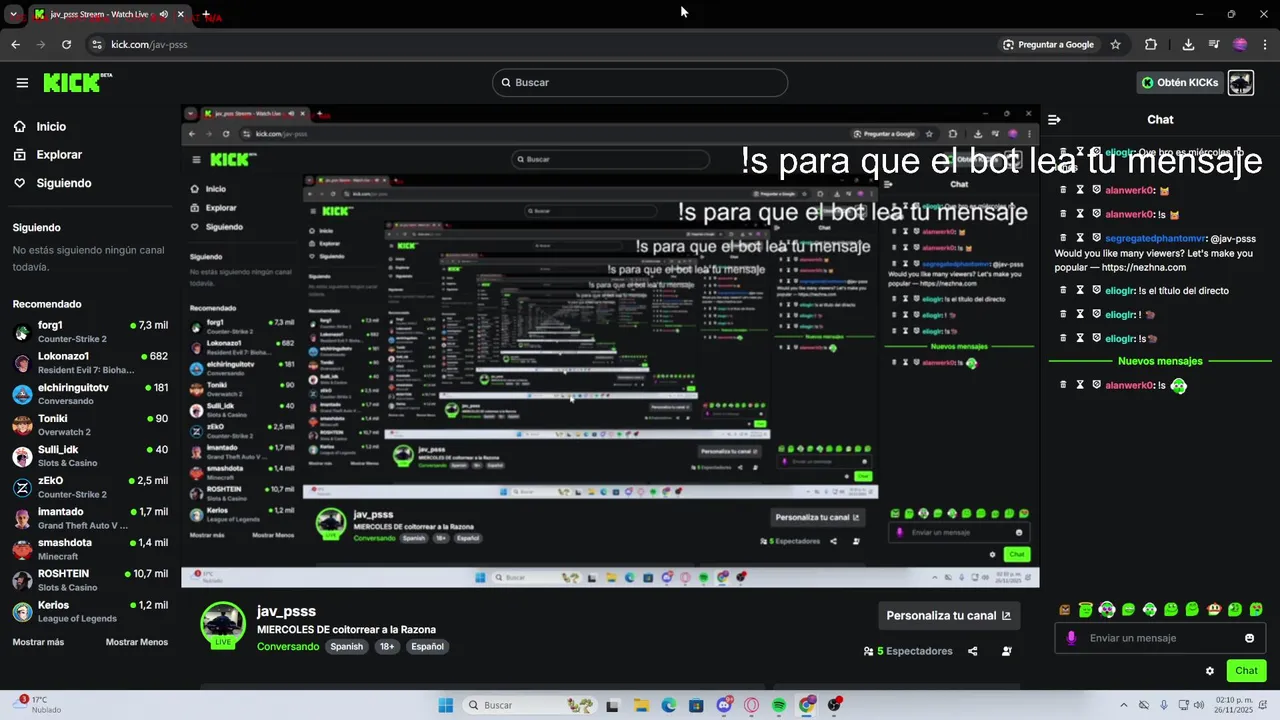Screen dimensions: 1280x720
Task: Click the Obtén KICKs button
Action: 1180,83
